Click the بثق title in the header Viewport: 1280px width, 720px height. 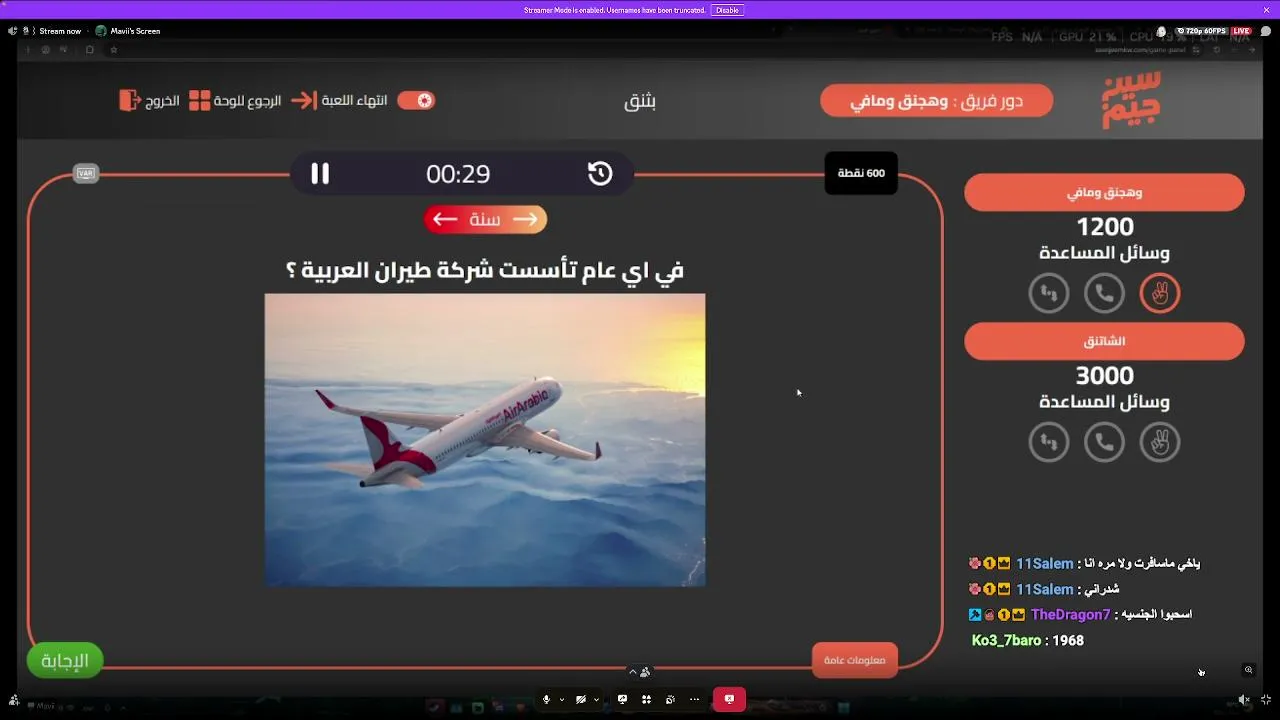640,101
